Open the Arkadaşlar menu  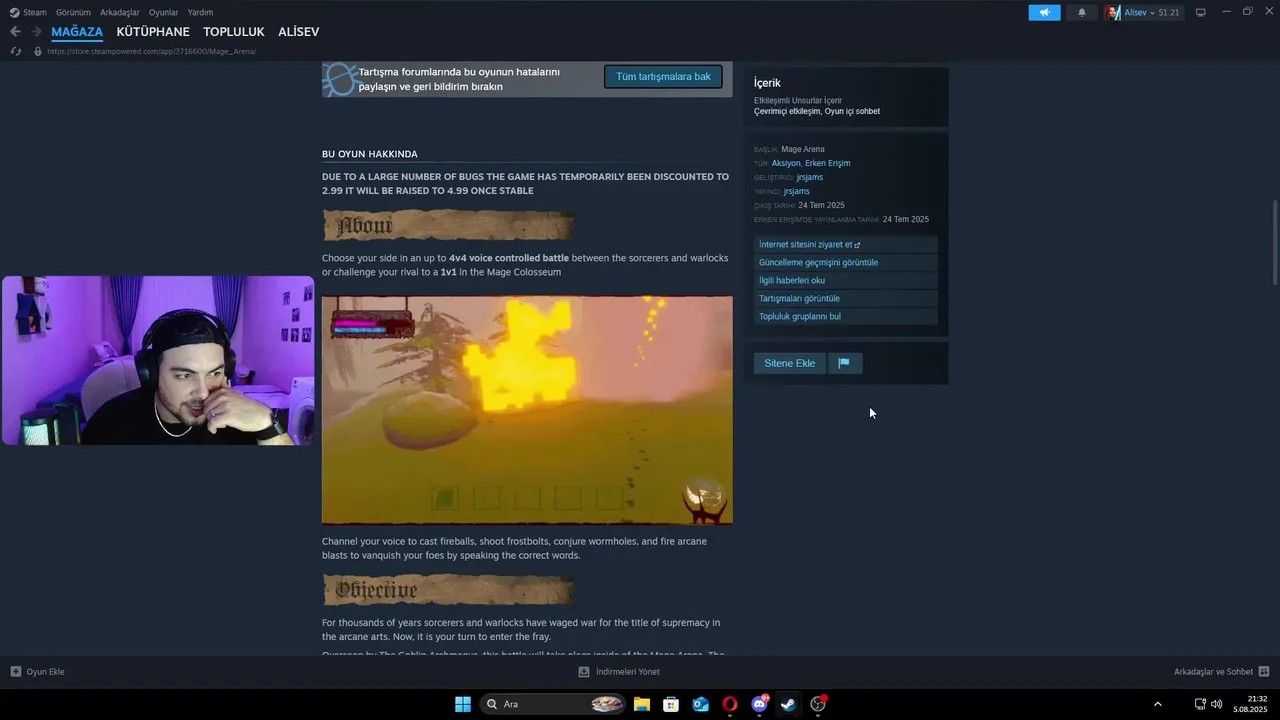click(119, 12)
